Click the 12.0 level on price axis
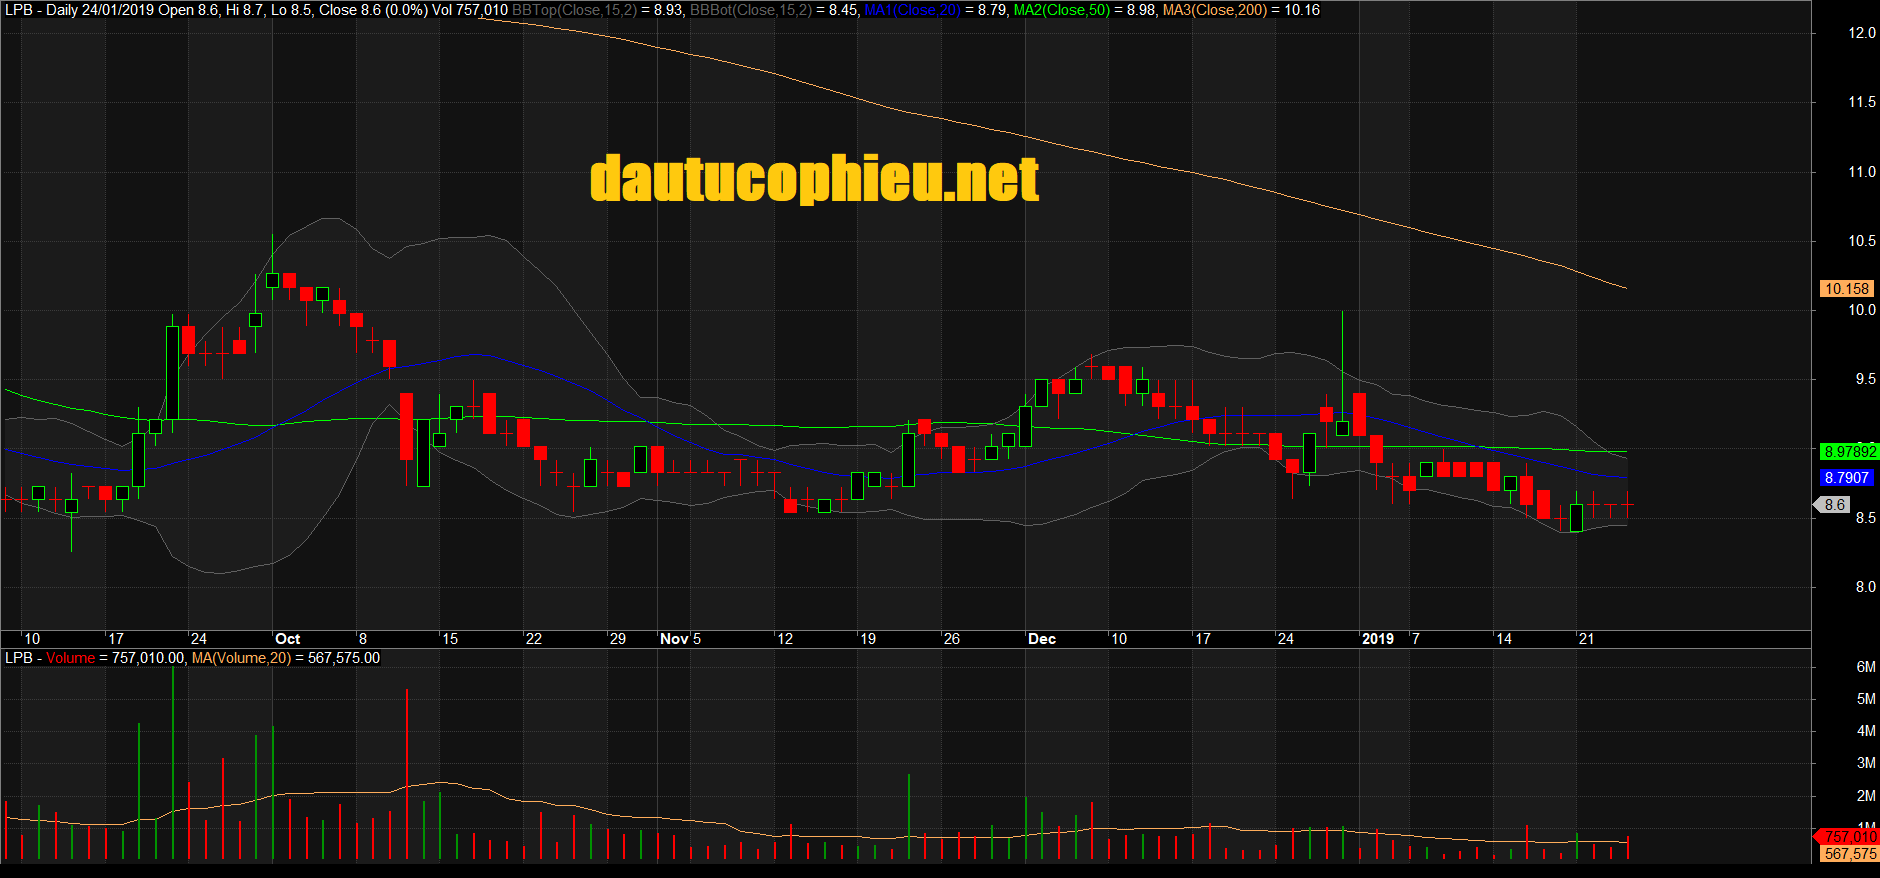The image size is (1880, 878). pyautogui.click(x=1862, y=33)
